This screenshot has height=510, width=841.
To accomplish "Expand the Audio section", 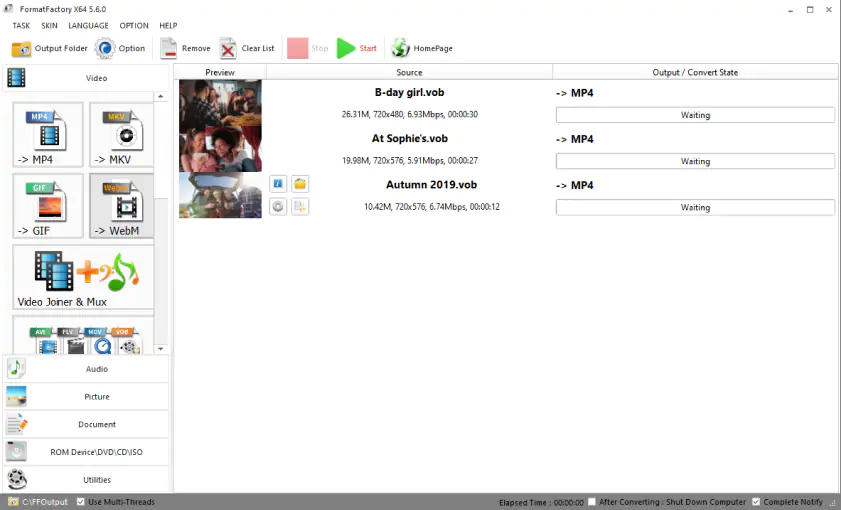I will tap(86, 368).
